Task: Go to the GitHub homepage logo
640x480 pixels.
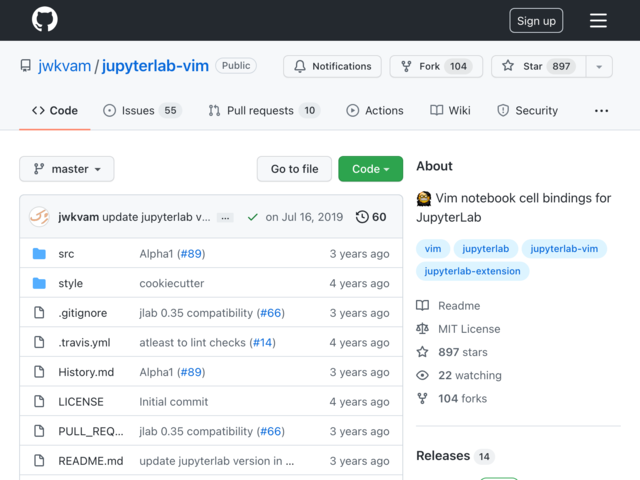Action: 44,19
